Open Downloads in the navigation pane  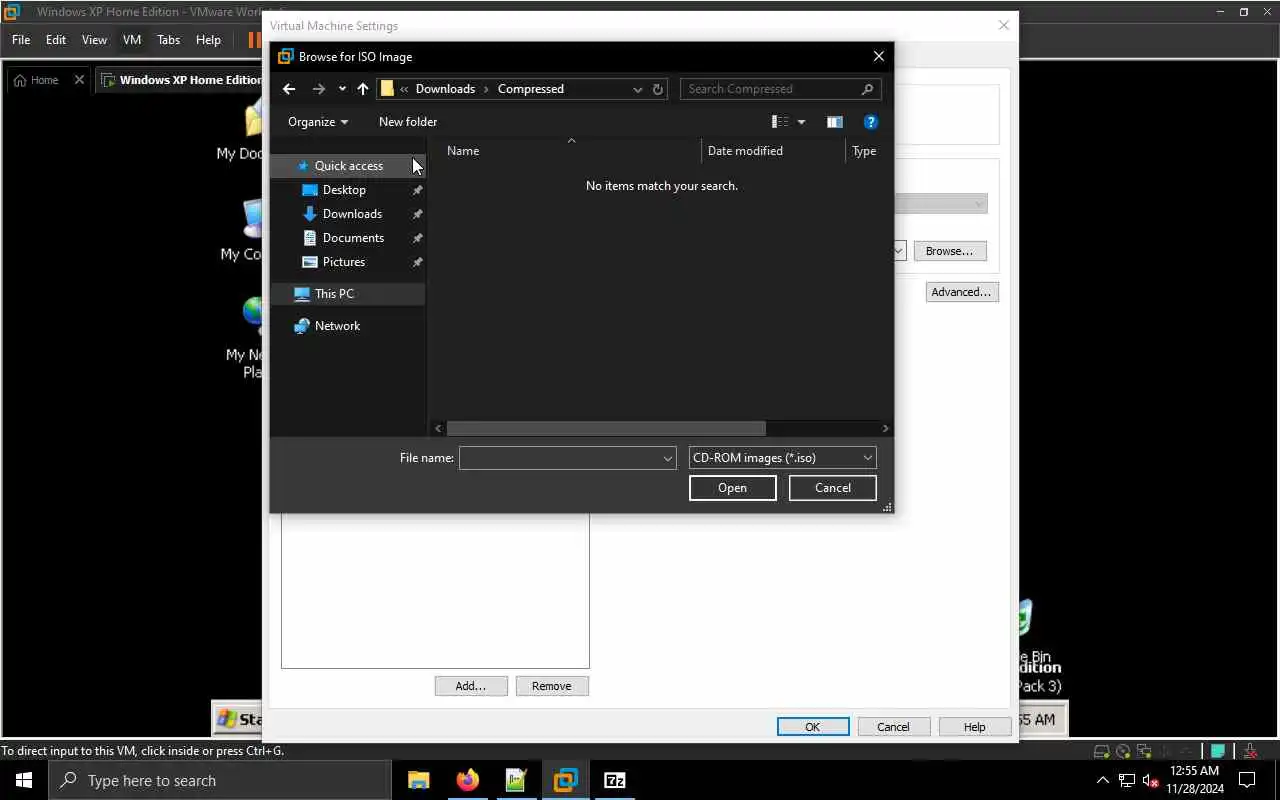coord(352,214)
